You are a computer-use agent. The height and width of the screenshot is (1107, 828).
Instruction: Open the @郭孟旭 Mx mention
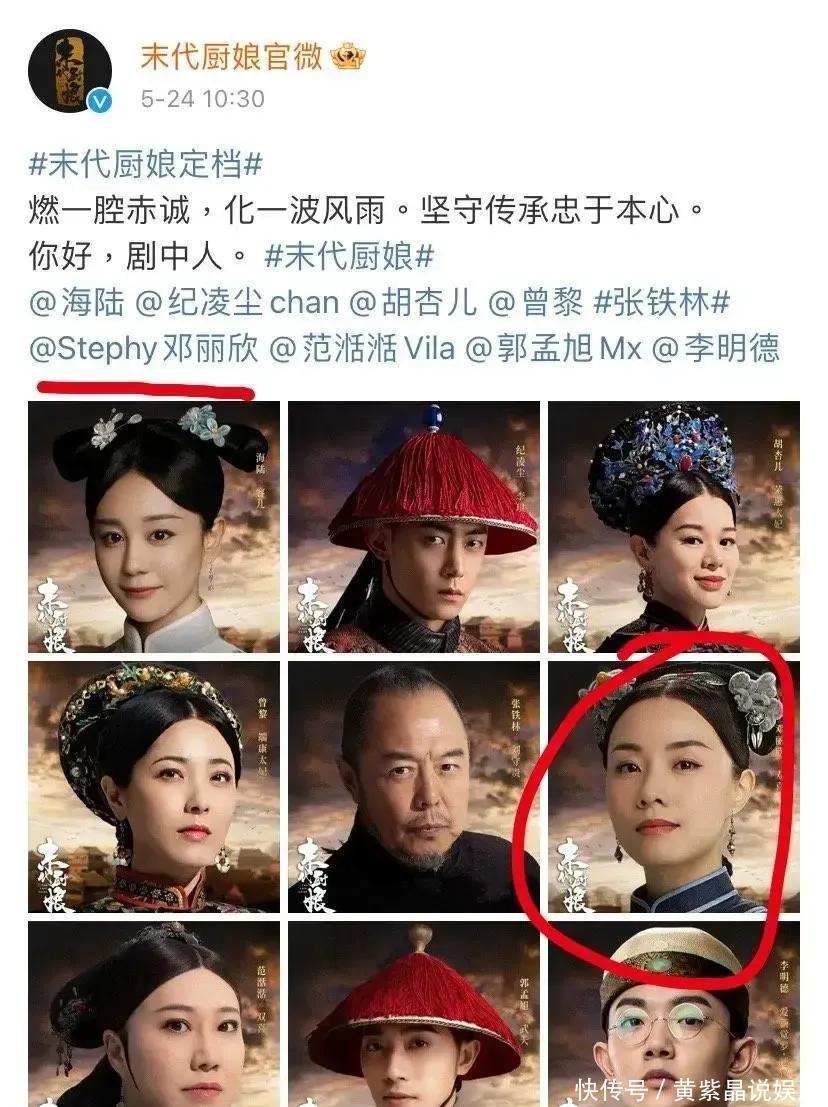point(553,349)
